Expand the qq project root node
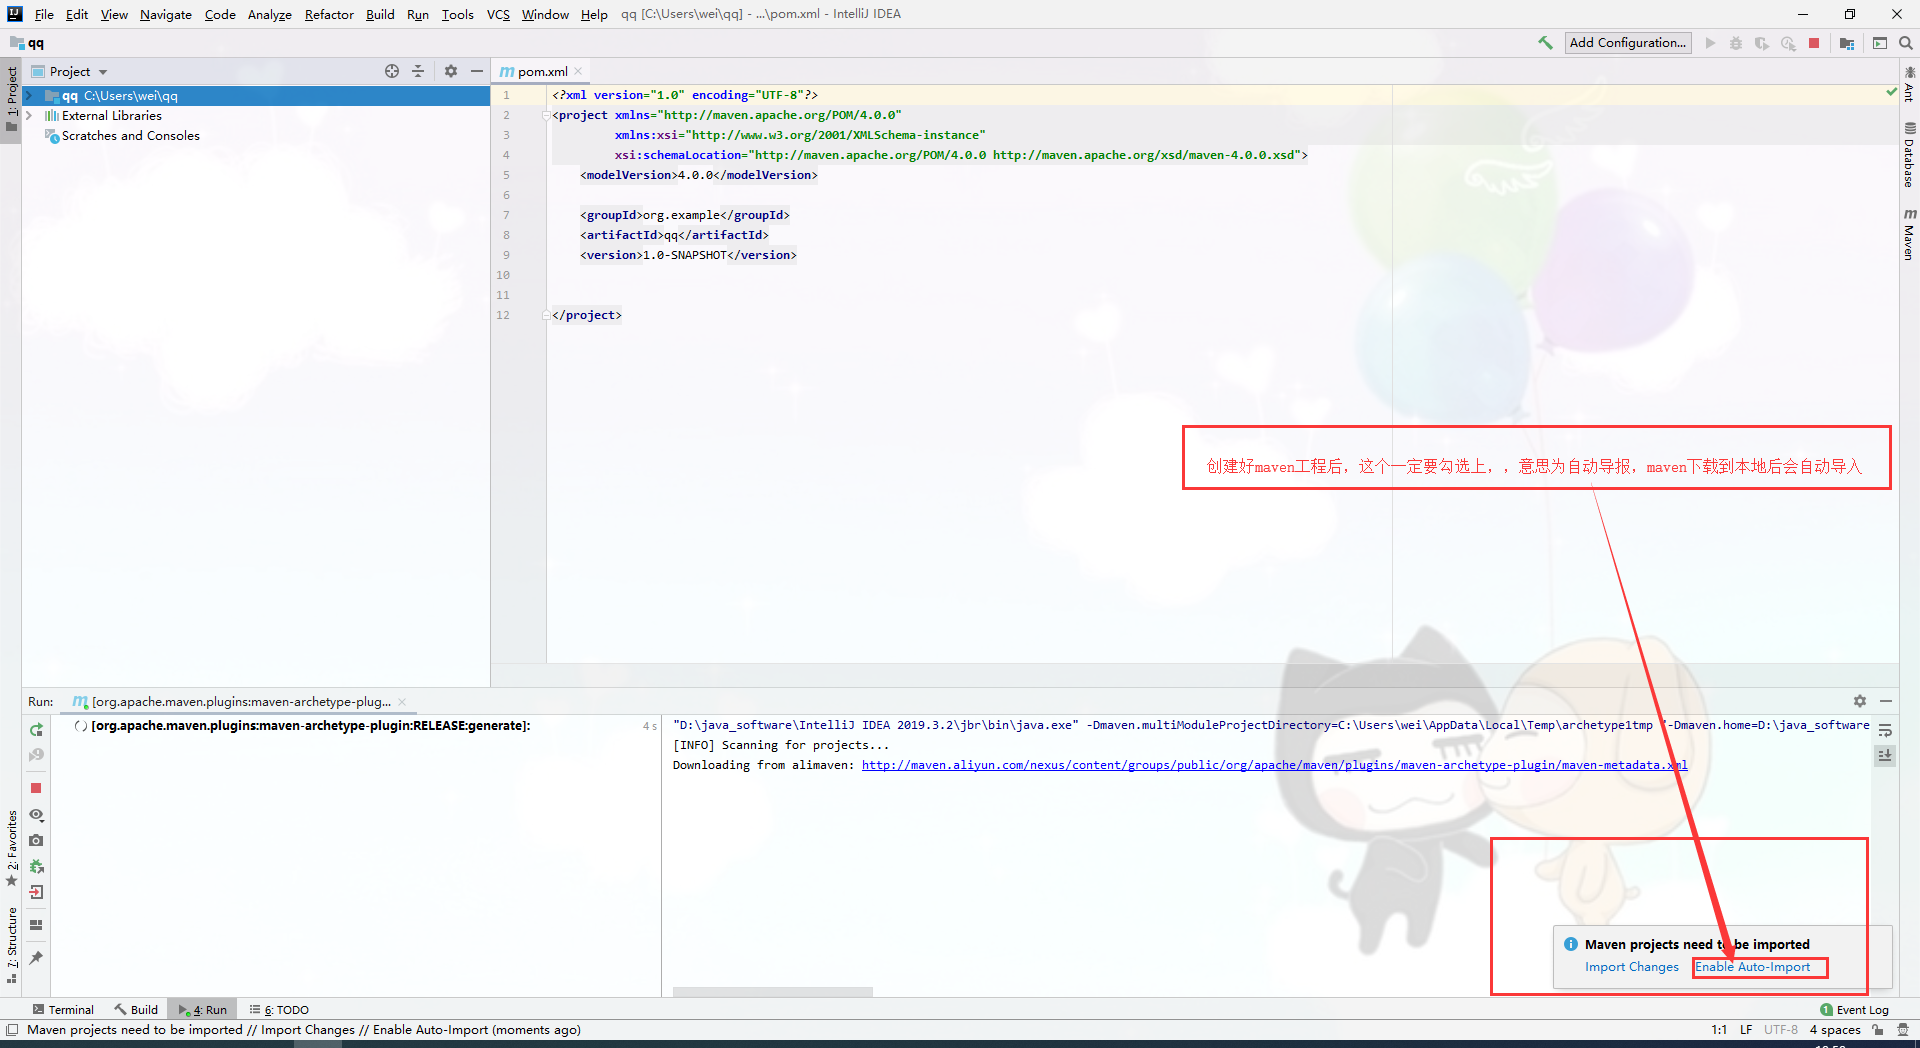Image resolution: width=1920 pixels, height=1048 pixels. point(29,96)
